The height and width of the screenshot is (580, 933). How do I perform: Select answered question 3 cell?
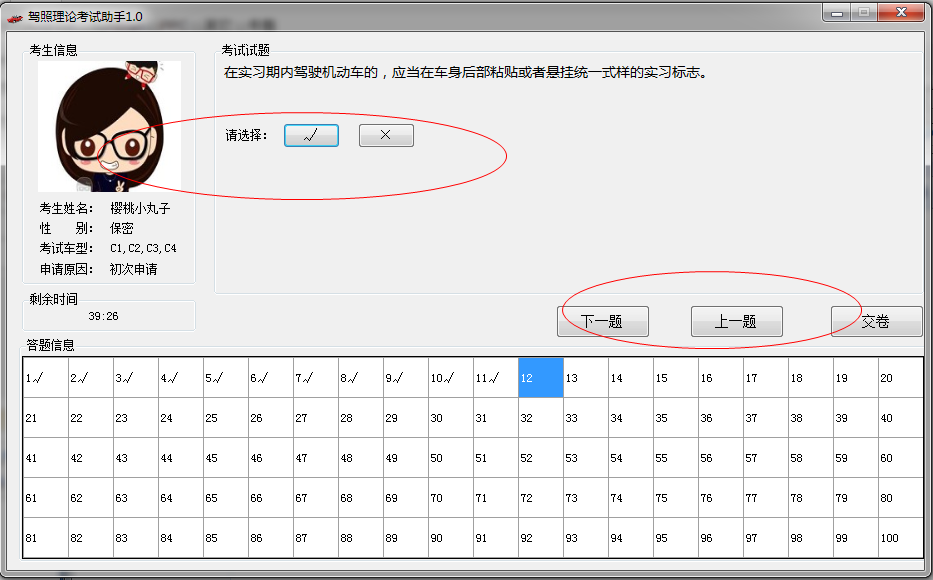pyautogui.click(x=136, y=378)
